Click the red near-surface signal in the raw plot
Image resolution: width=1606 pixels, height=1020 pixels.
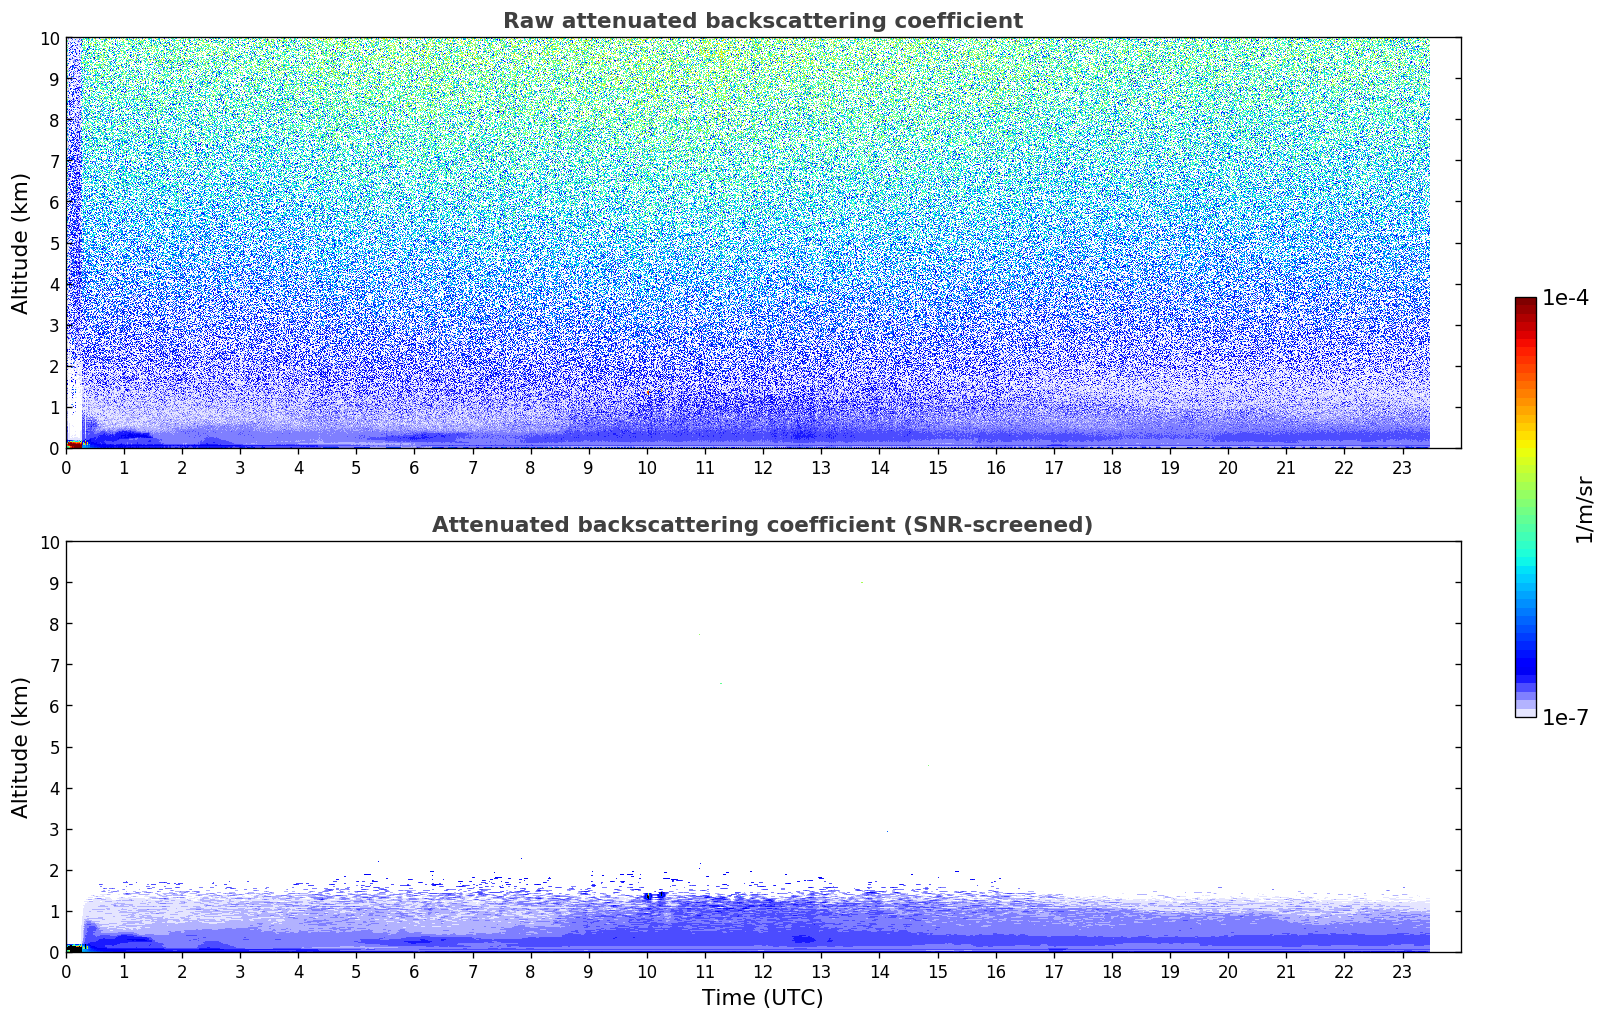74,444
